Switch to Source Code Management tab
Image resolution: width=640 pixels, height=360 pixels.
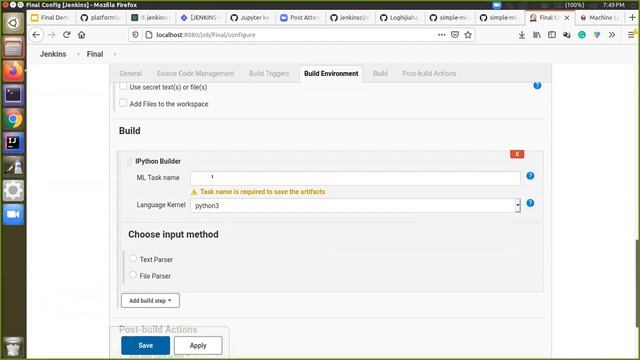point(195,73)
